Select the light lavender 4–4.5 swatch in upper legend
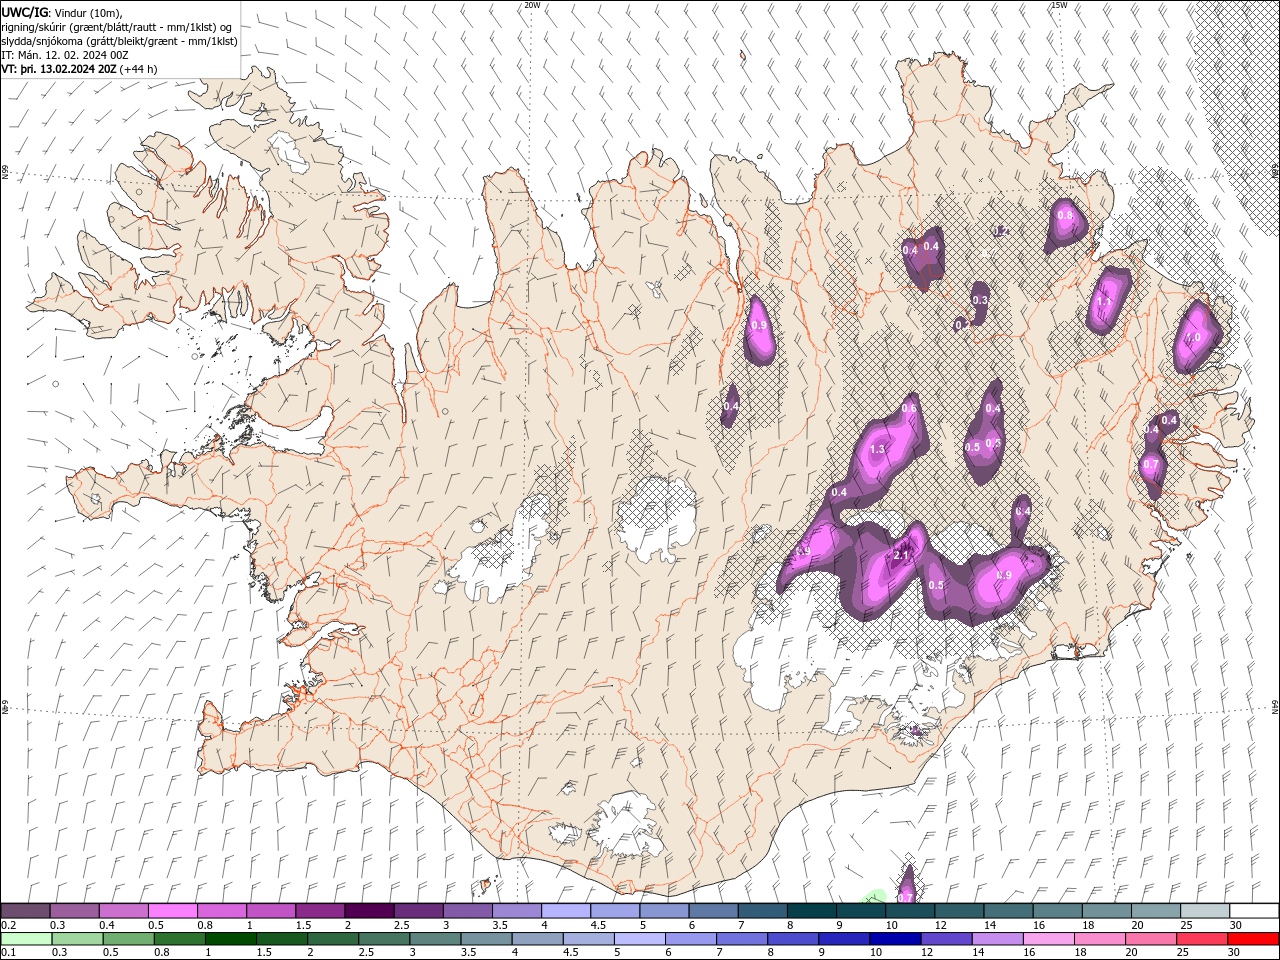The height and width of the screenshot is (960, 1280). tap(565, 911)
